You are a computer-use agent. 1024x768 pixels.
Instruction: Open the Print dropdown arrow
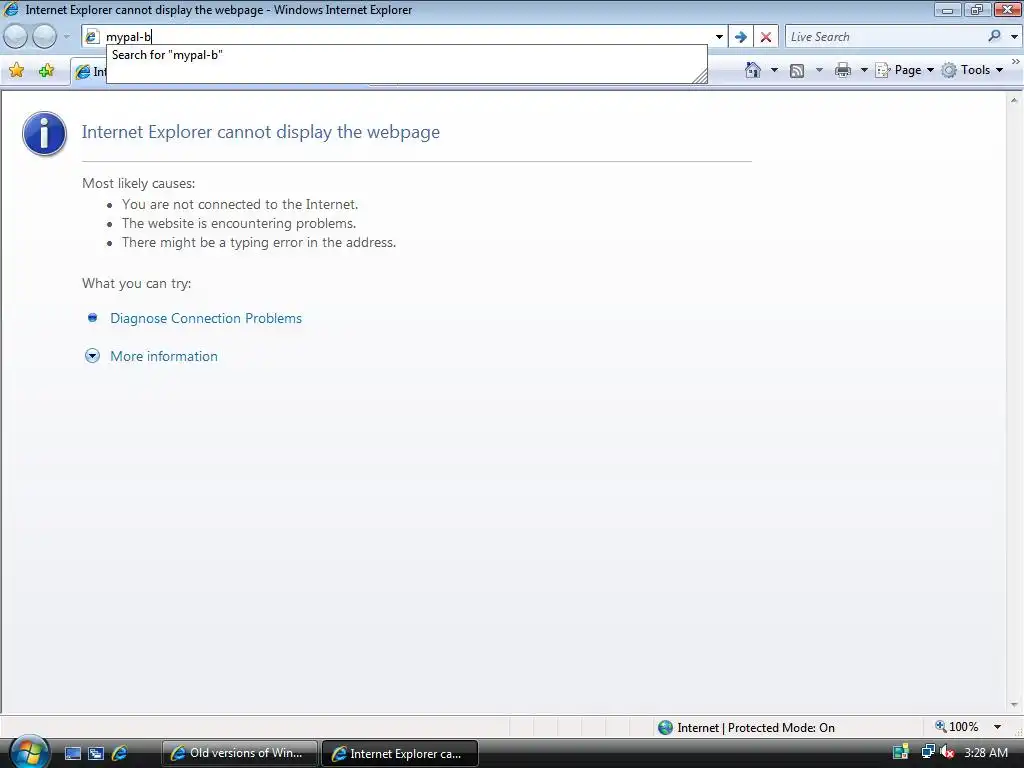click(863, 70)
